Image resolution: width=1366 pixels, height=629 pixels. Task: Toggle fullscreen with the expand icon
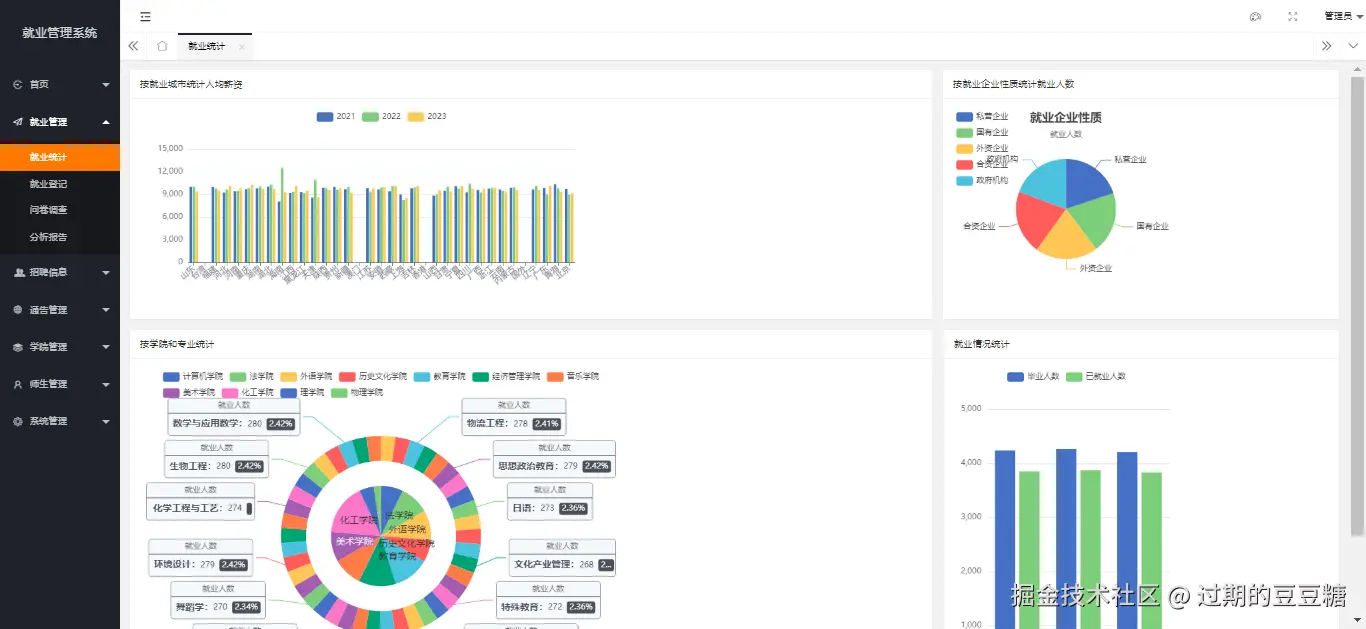[1293, 16]
